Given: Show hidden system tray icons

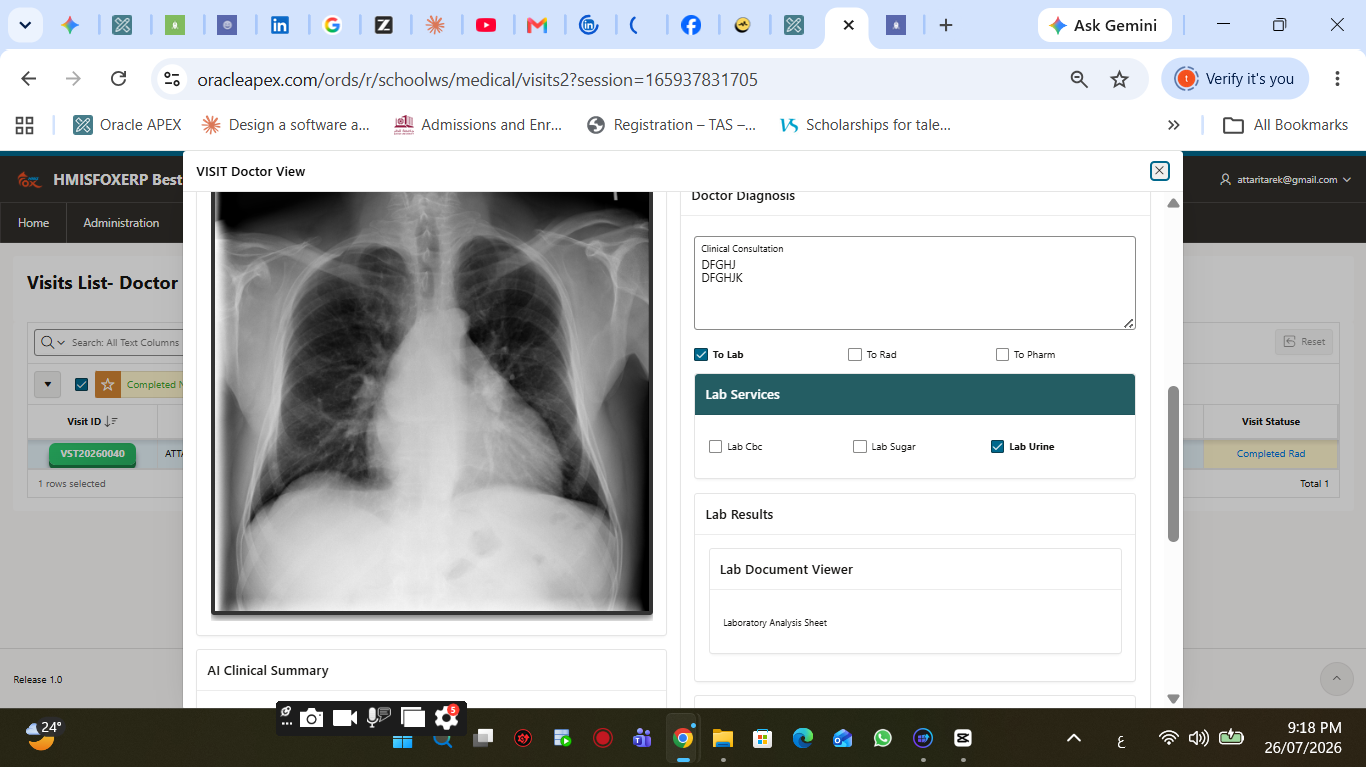Looking at the screenshot, I should pyautogui.click(x=1074, y=739).
